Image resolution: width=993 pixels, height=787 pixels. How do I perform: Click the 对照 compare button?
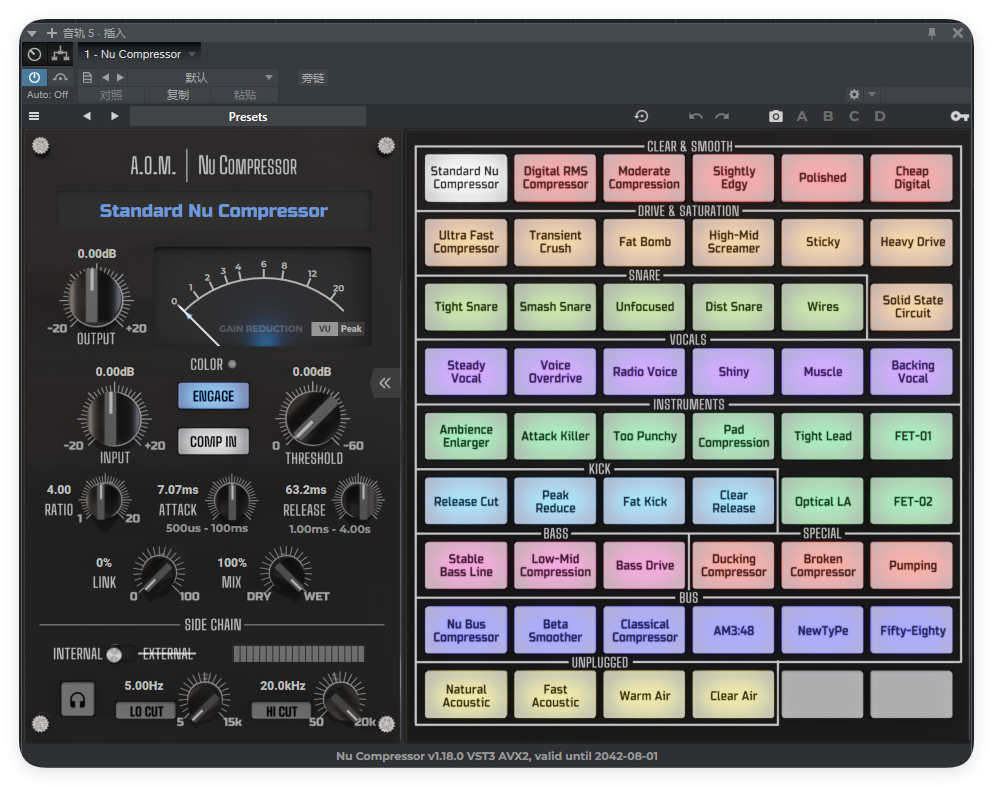click(111, 95)
